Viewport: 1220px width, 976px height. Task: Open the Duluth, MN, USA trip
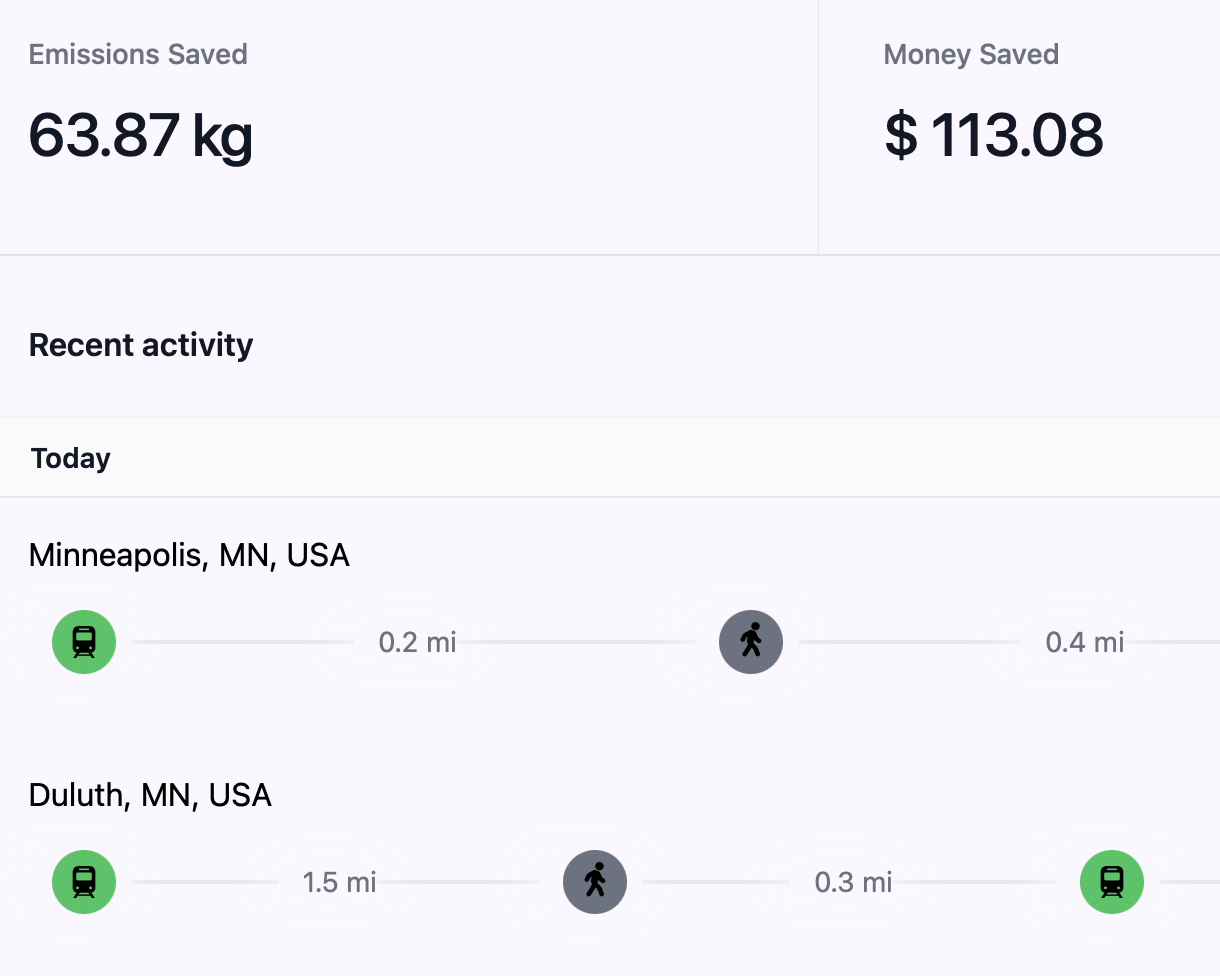coord(150,795)
